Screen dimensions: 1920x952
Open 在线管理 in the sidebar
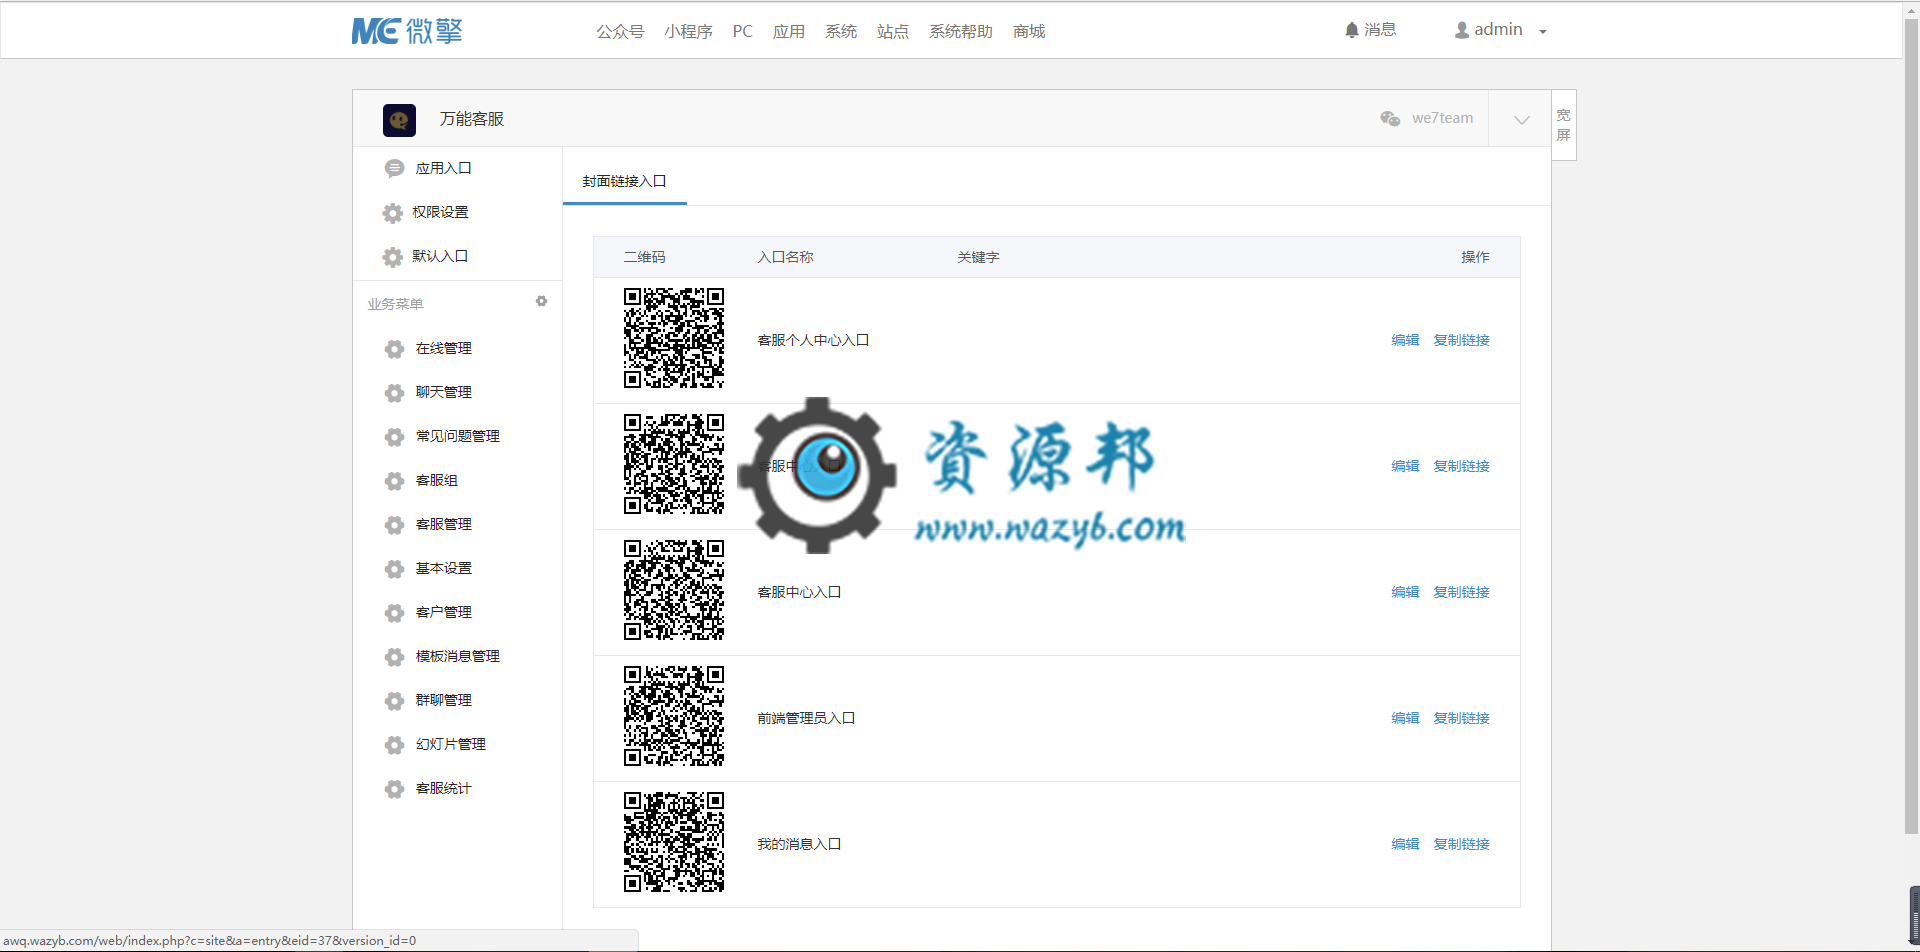tap(443, 348)
